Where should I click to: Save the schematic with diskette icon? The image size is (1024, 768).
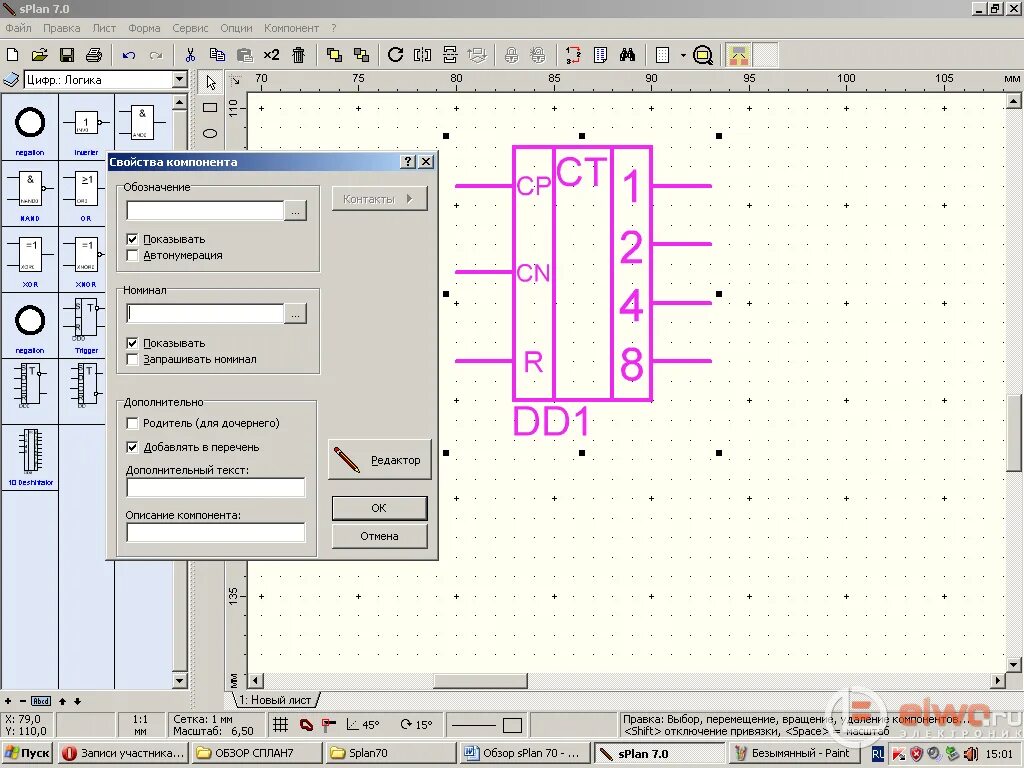pos(67,55)
